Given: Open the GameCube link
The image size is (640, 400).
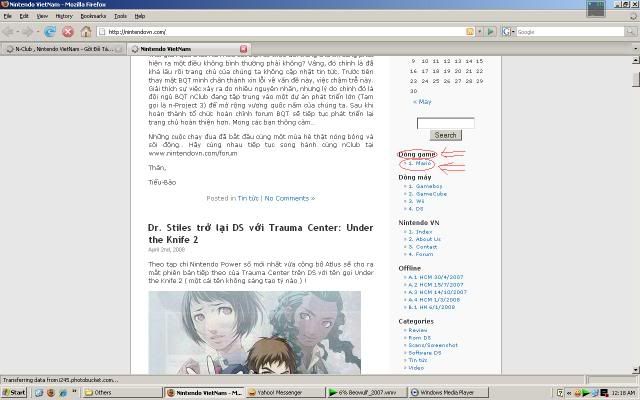Looking at the screenshot, I should tap(427, 194).
